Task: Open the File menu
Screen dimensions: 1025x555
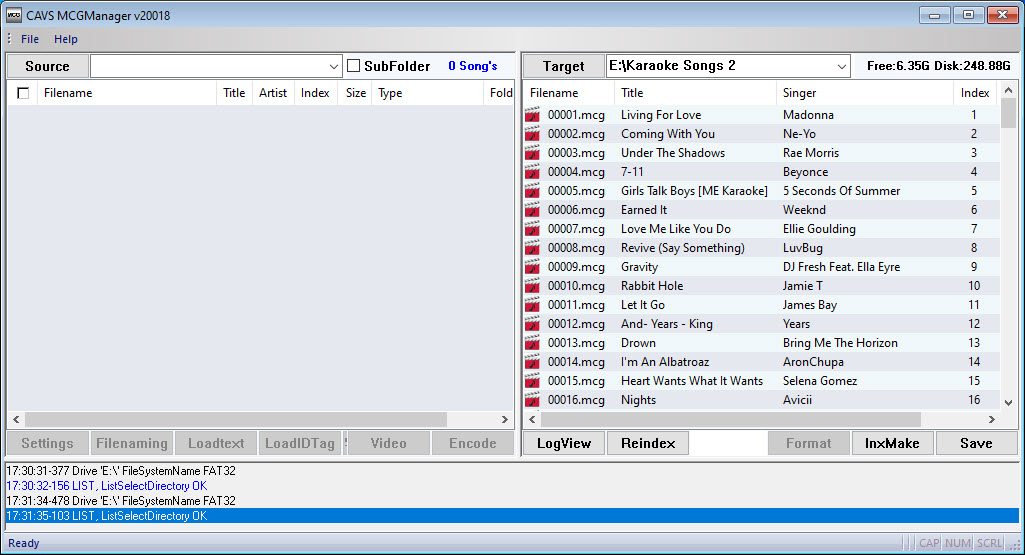Action: 29,39
